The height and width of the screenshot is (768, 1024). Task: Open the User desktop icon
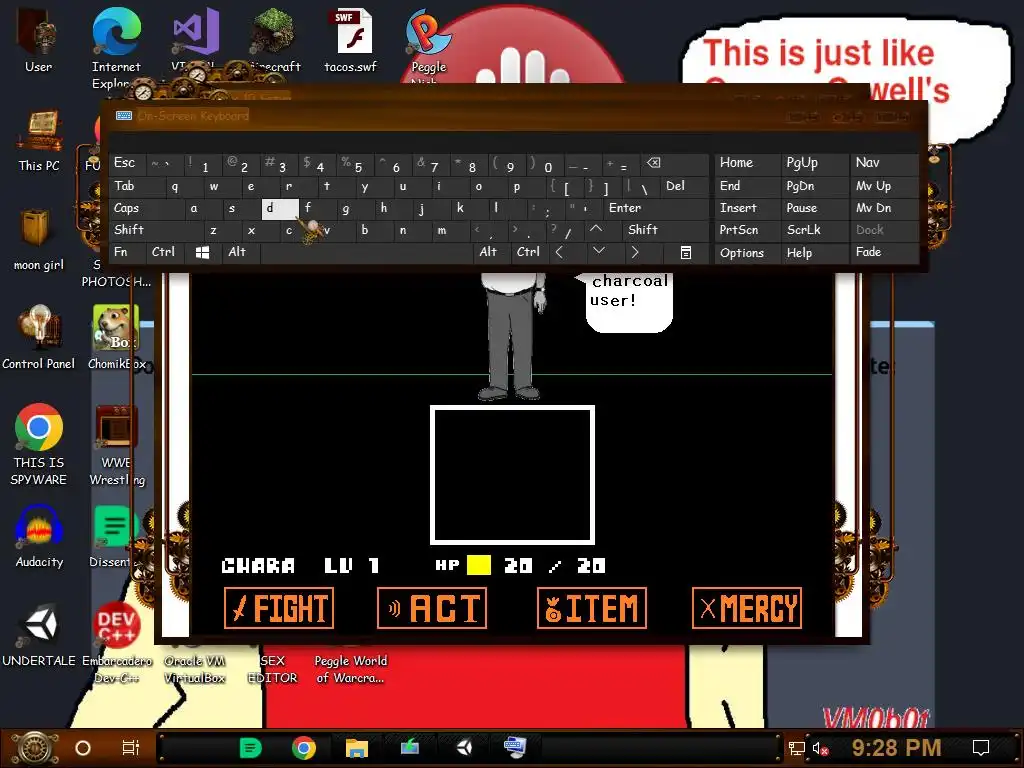[38, 39]
